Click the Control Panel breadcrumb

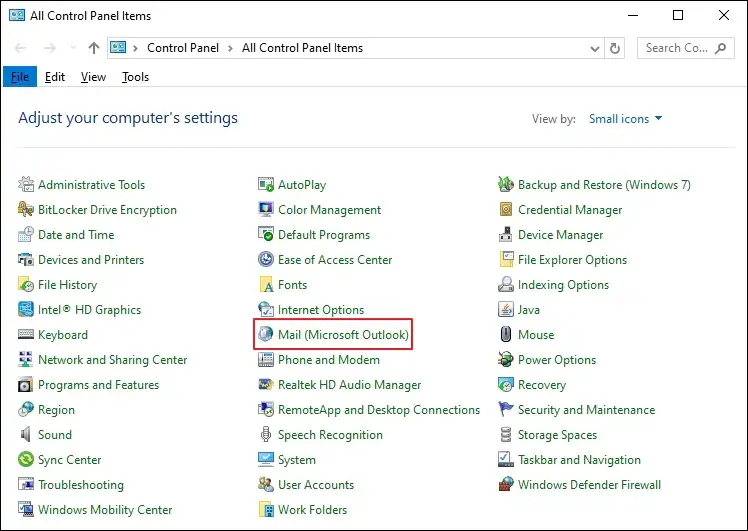[183, 48]
